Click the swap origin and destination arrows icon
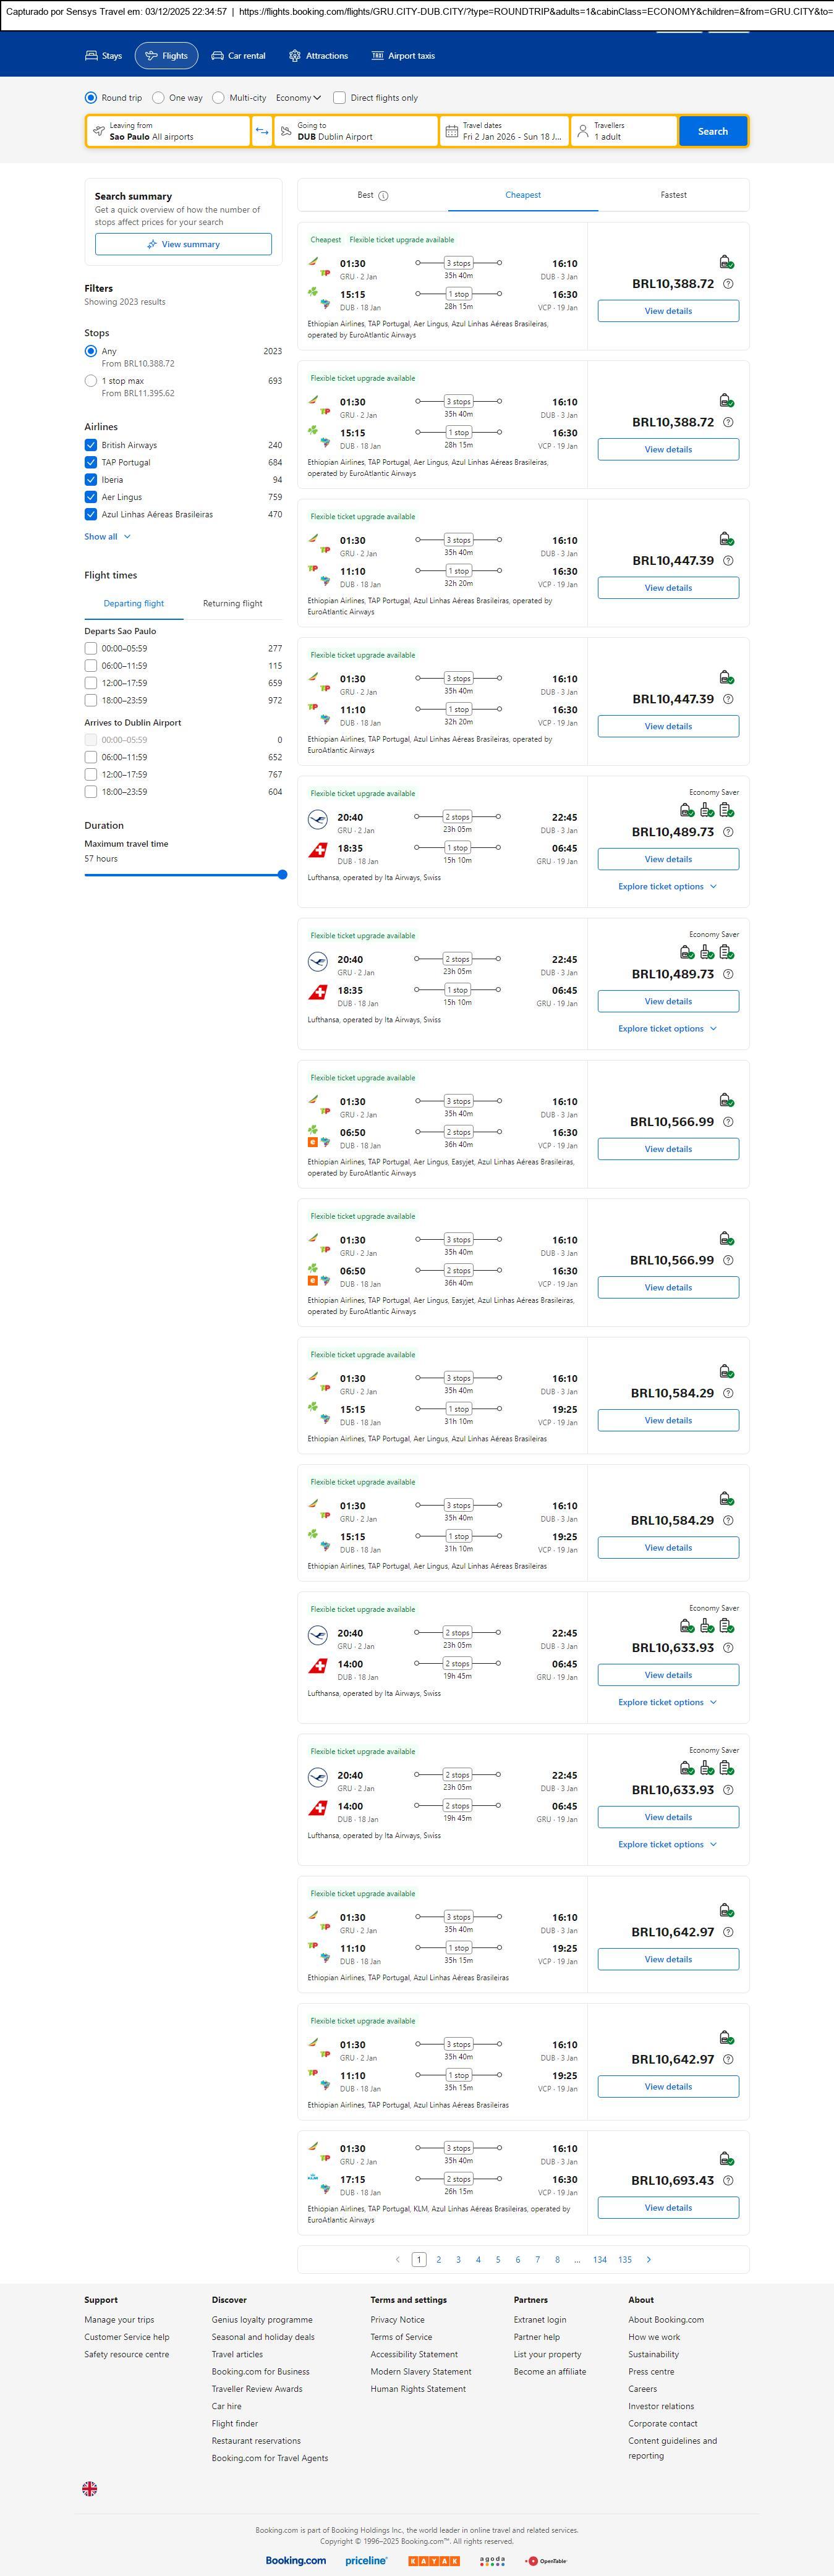 click(x=262, y=131)
